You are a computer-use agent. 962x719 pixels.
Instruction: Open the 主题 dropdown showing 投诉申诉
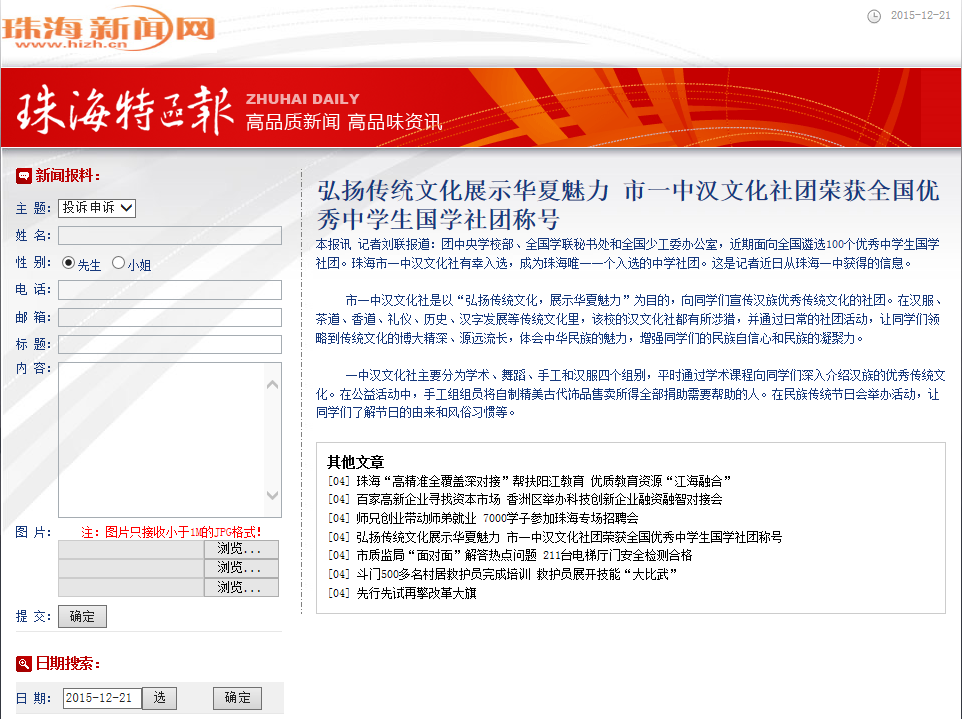(x=97, y=208)
